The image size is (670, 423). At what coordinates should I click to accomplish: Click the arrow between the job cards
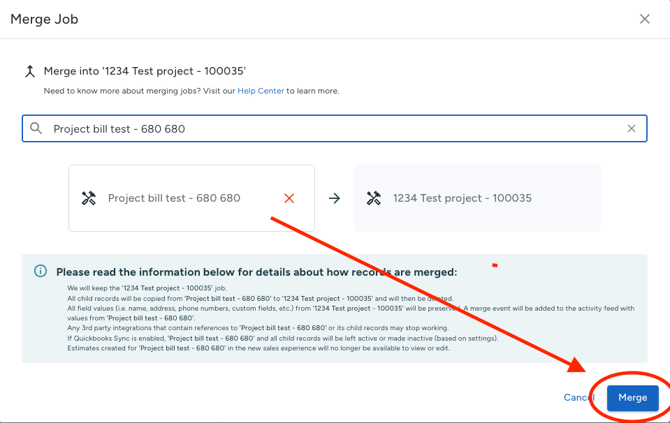(x=334, y=198)
